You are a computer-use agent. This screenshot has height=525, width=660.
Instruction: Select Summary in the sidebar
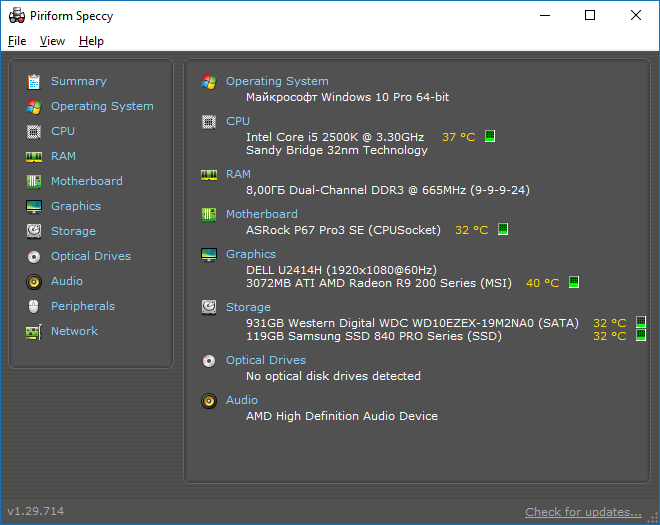tap(79, 81)
